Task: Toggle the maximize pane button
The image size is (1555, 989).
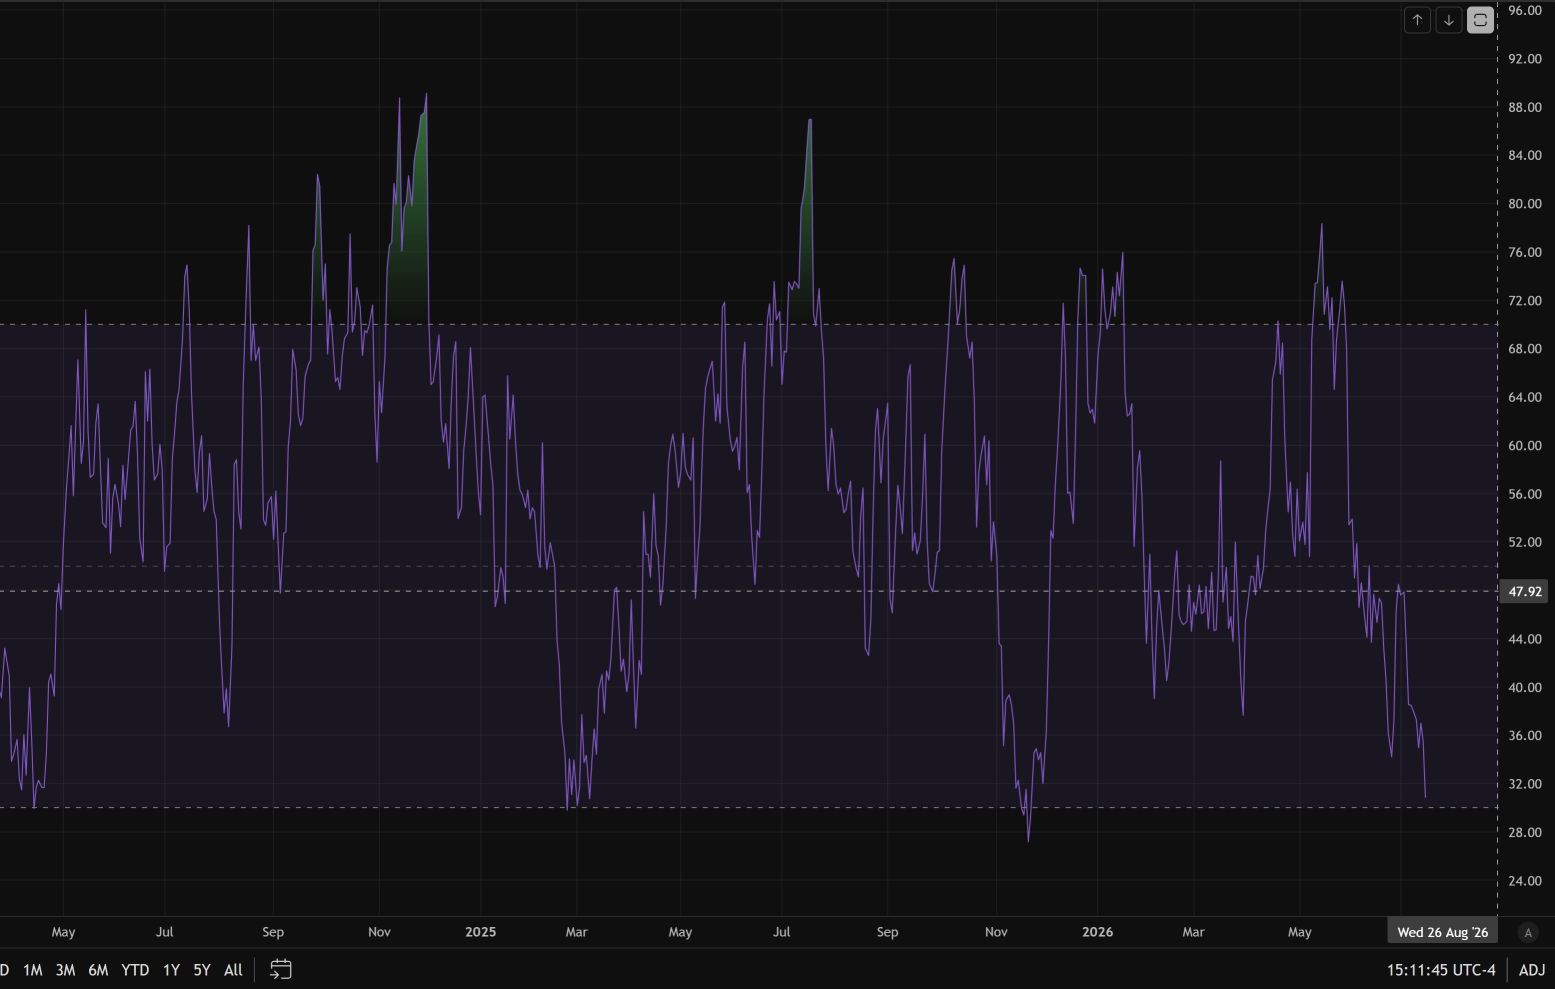Action: click(1481, 20)
